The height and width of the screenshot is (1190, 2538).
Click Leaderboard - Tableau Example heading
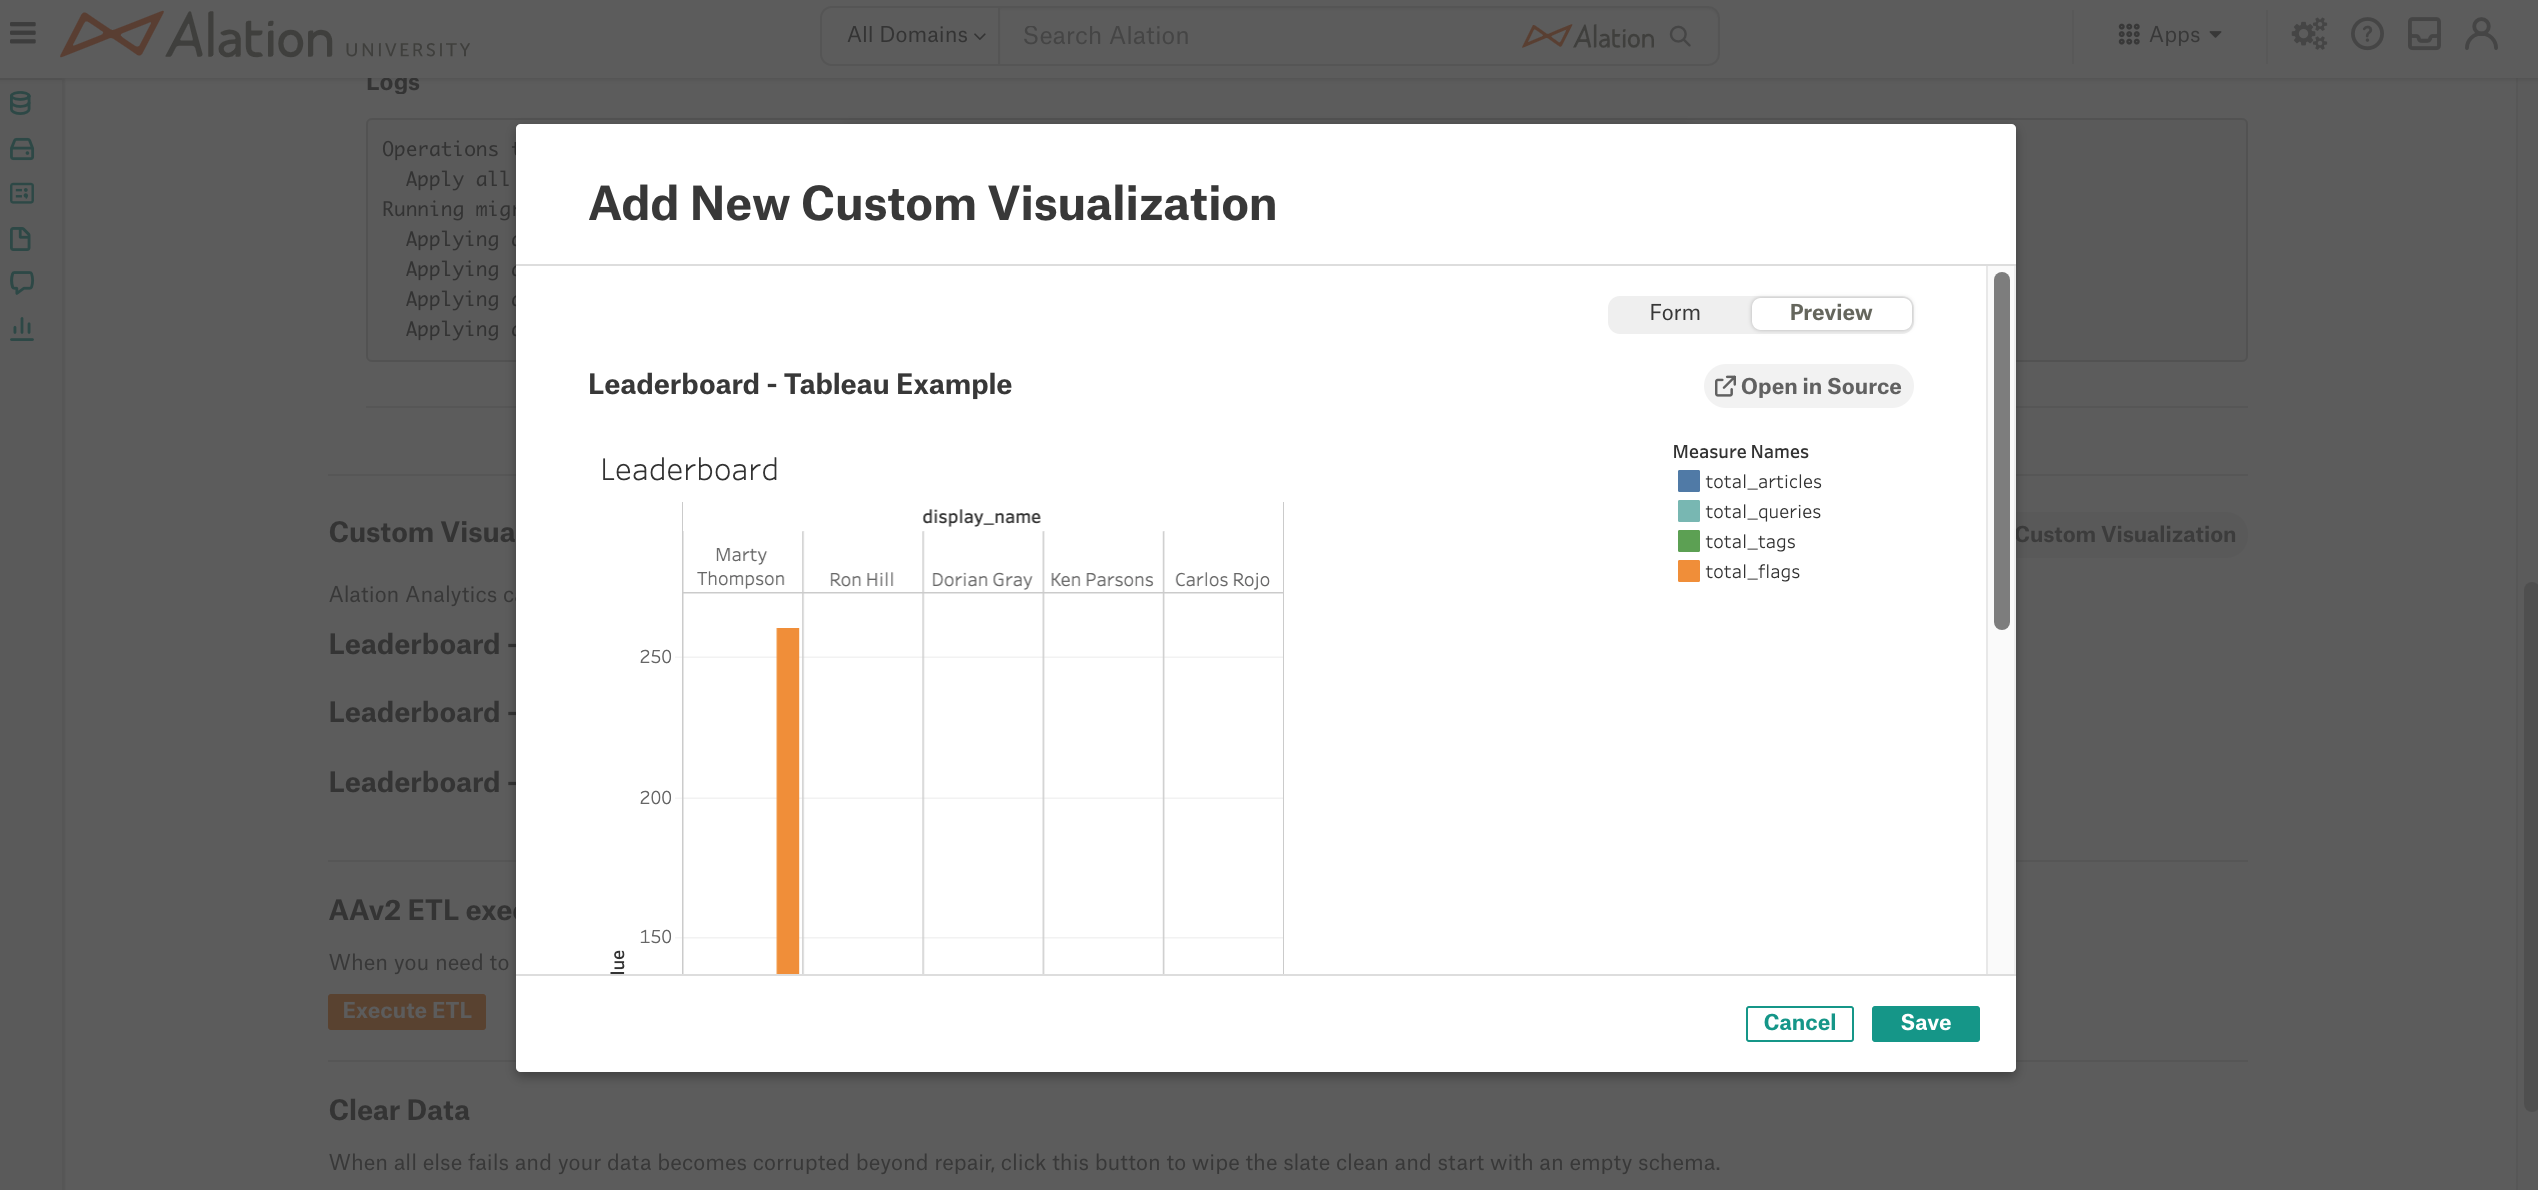click(800, 385)
